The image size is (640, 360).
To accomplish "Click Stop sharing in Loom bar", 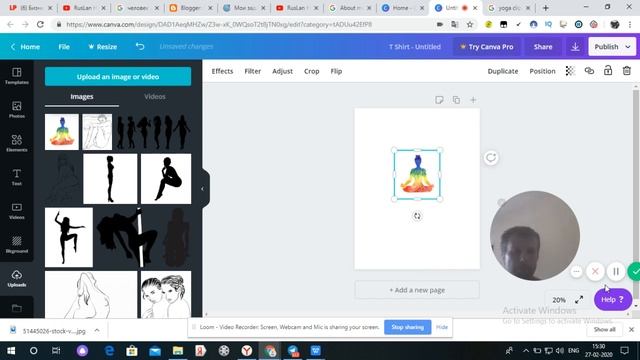I will (x=407, y=327).
